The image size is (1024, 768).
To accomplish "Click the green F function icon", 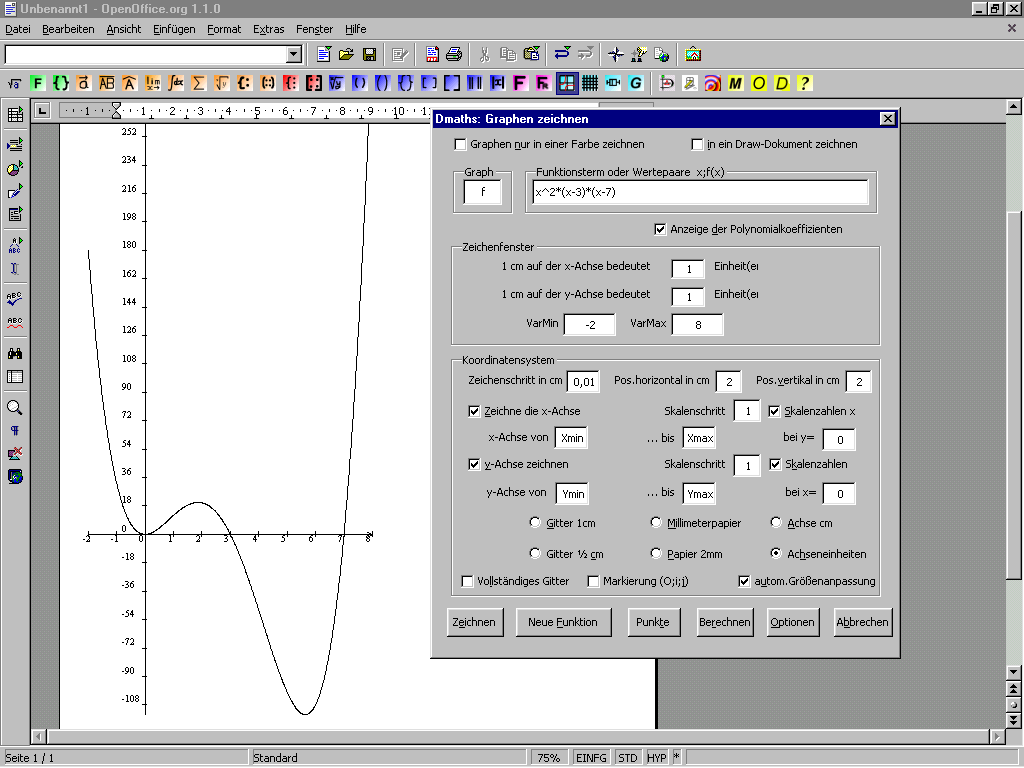I will (38, 83).
